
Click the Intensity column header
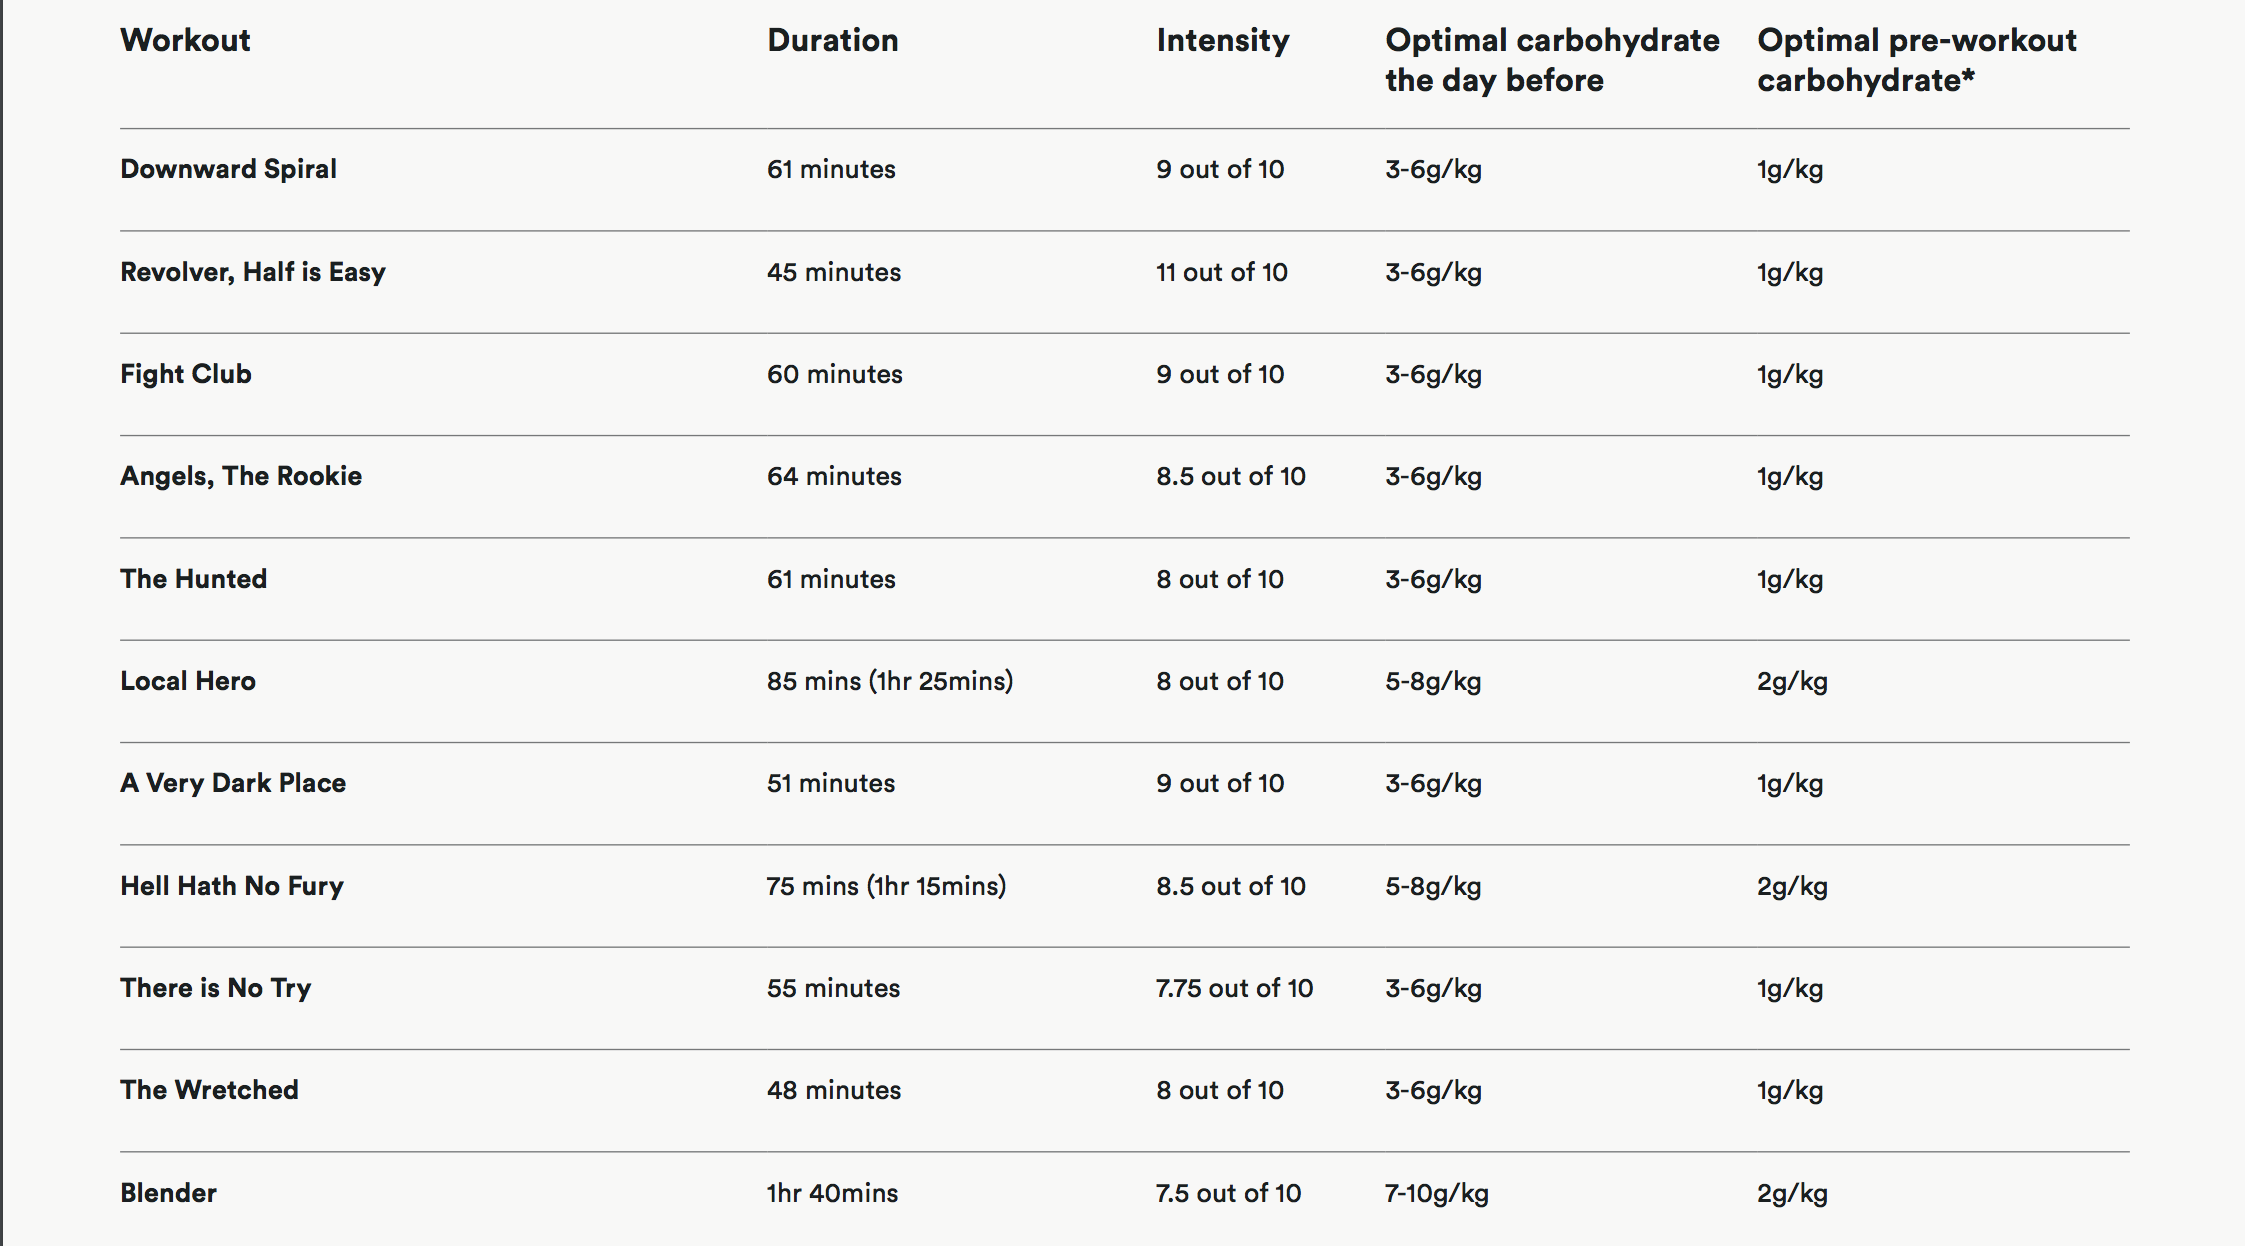click(1222, 41)
